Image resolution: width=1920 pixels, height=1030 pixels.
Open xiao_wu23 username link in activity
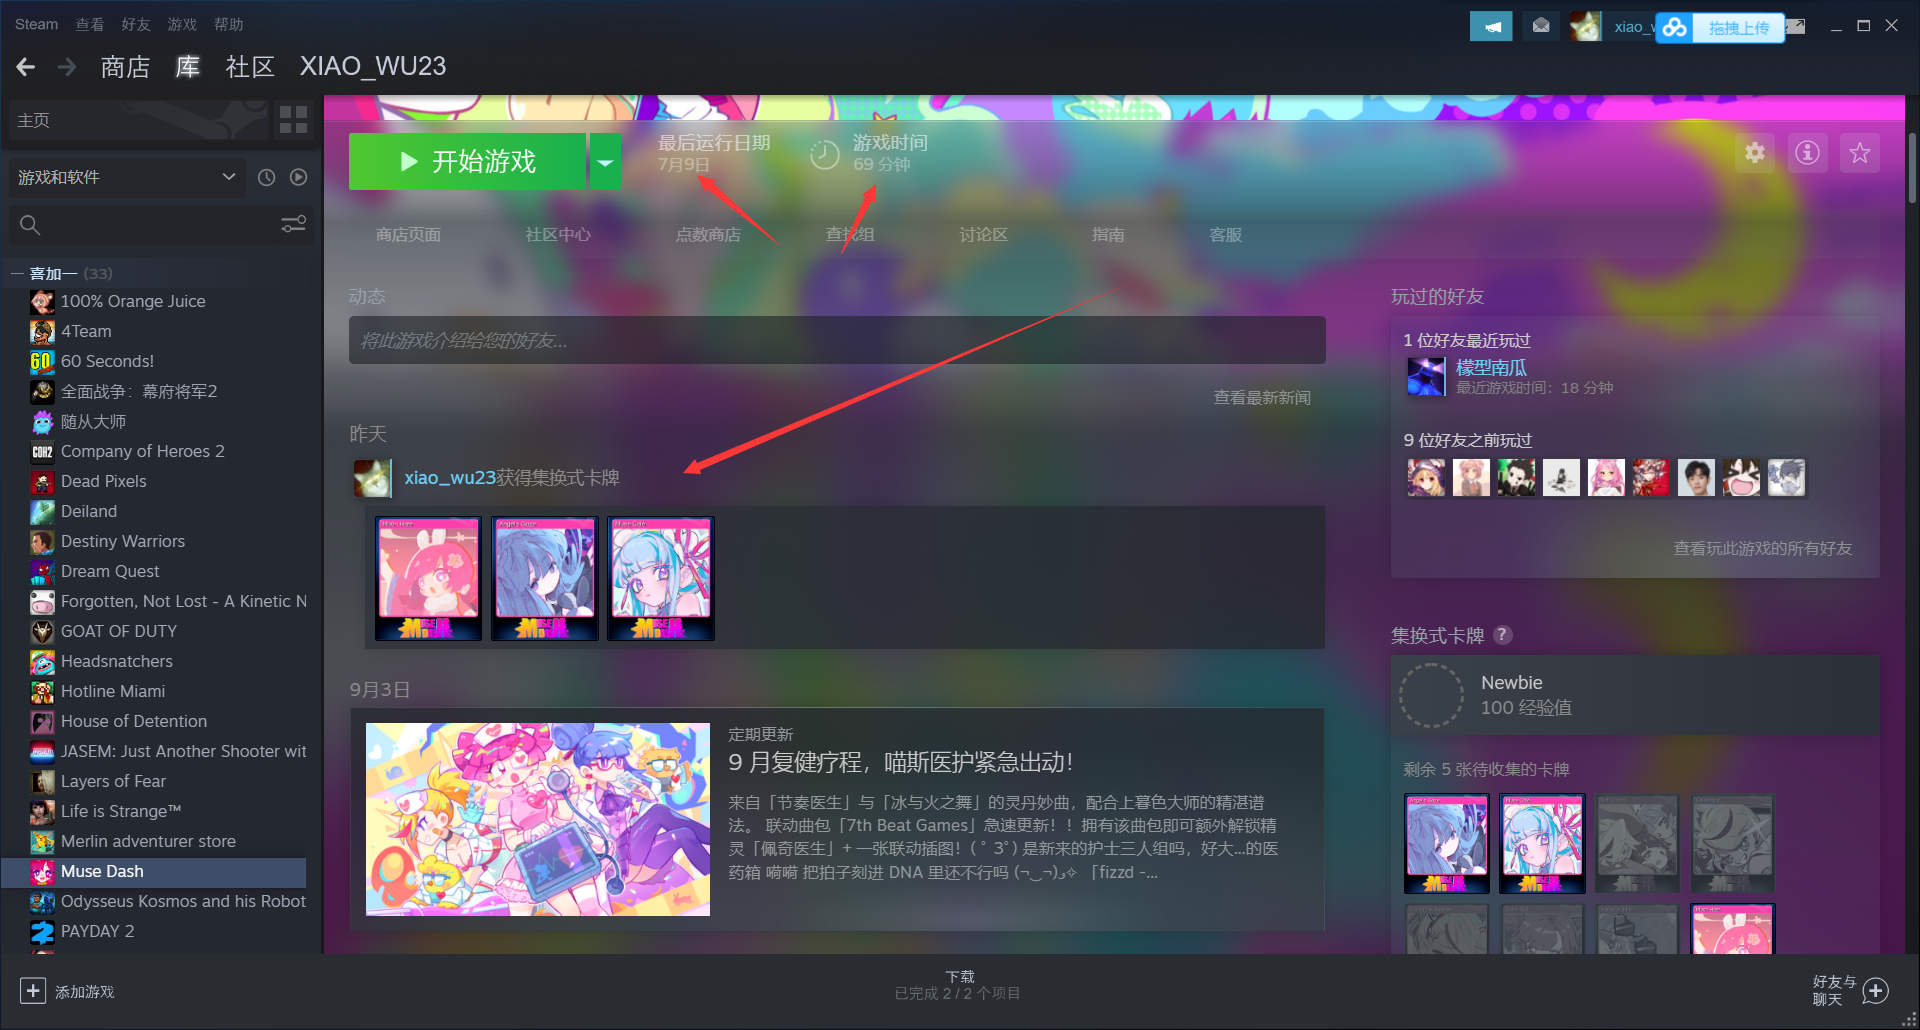click(450, 478)
